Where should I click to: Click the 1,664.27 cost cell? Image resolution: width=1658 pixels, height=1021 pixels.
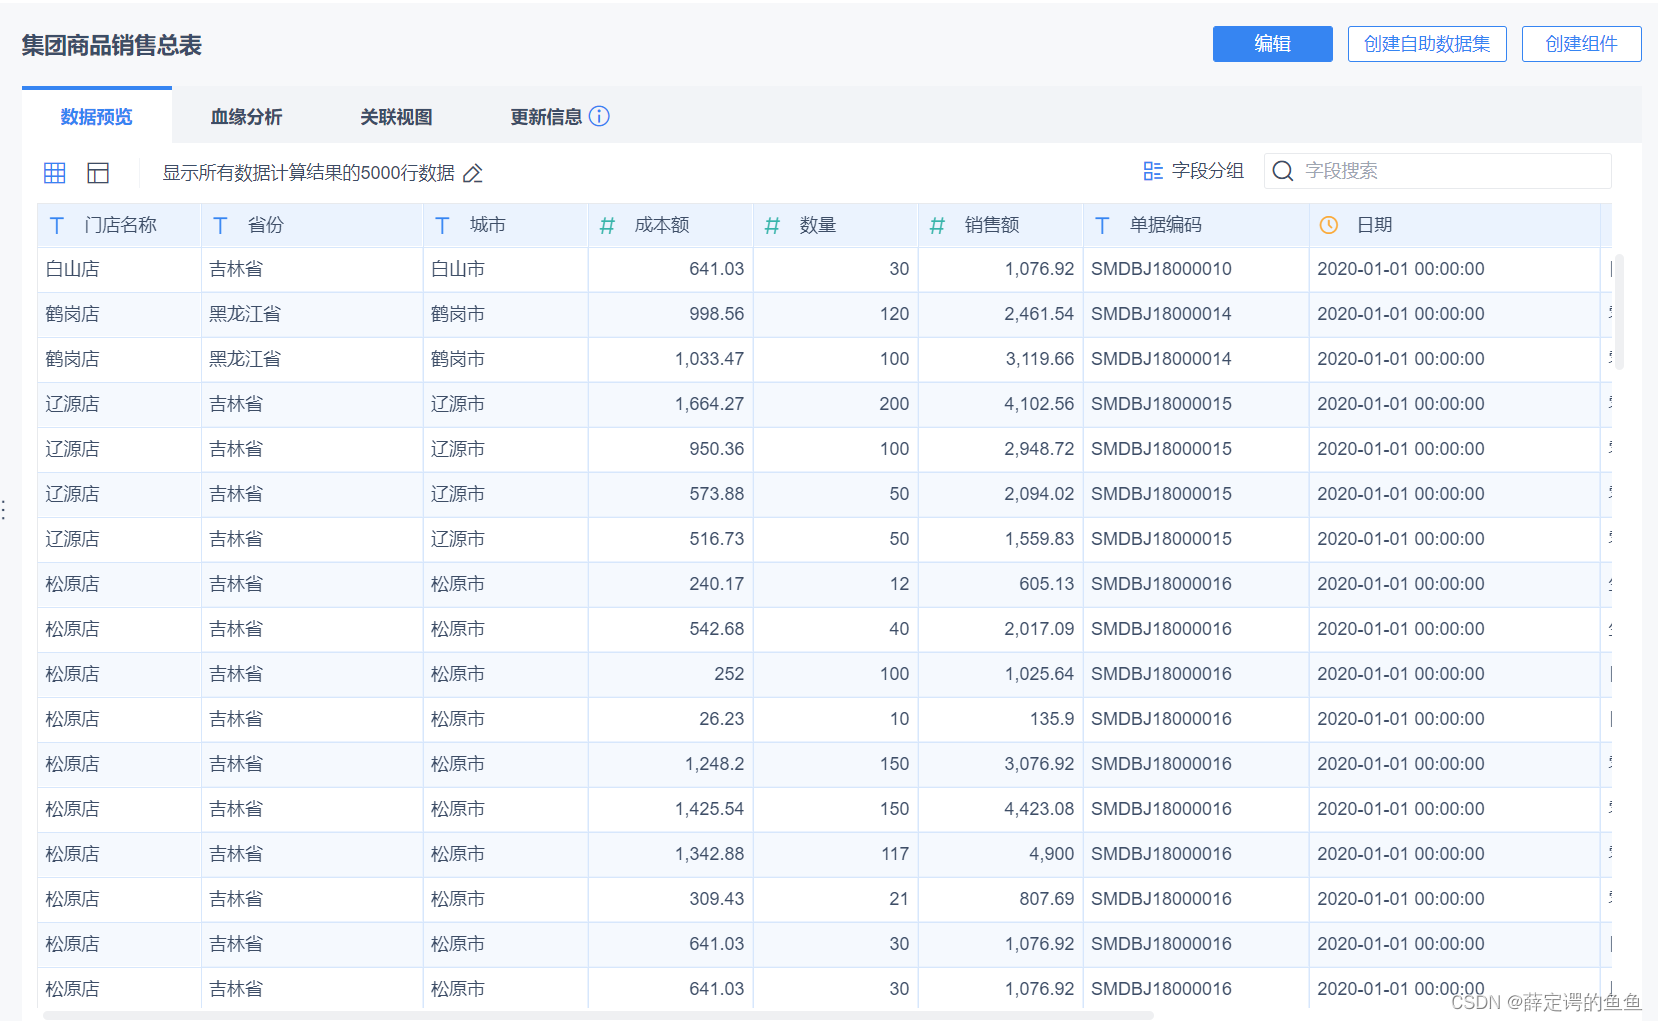(670, 404)
